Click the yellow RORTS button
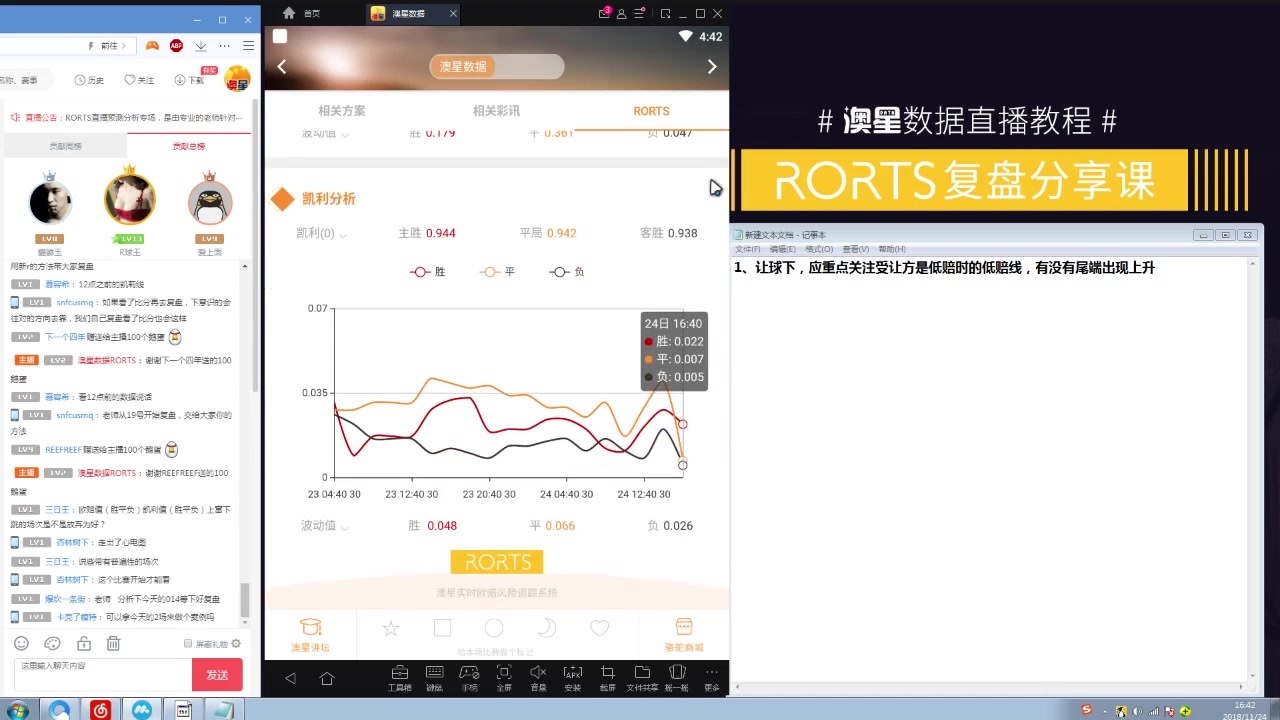 [x=497, y=562]
